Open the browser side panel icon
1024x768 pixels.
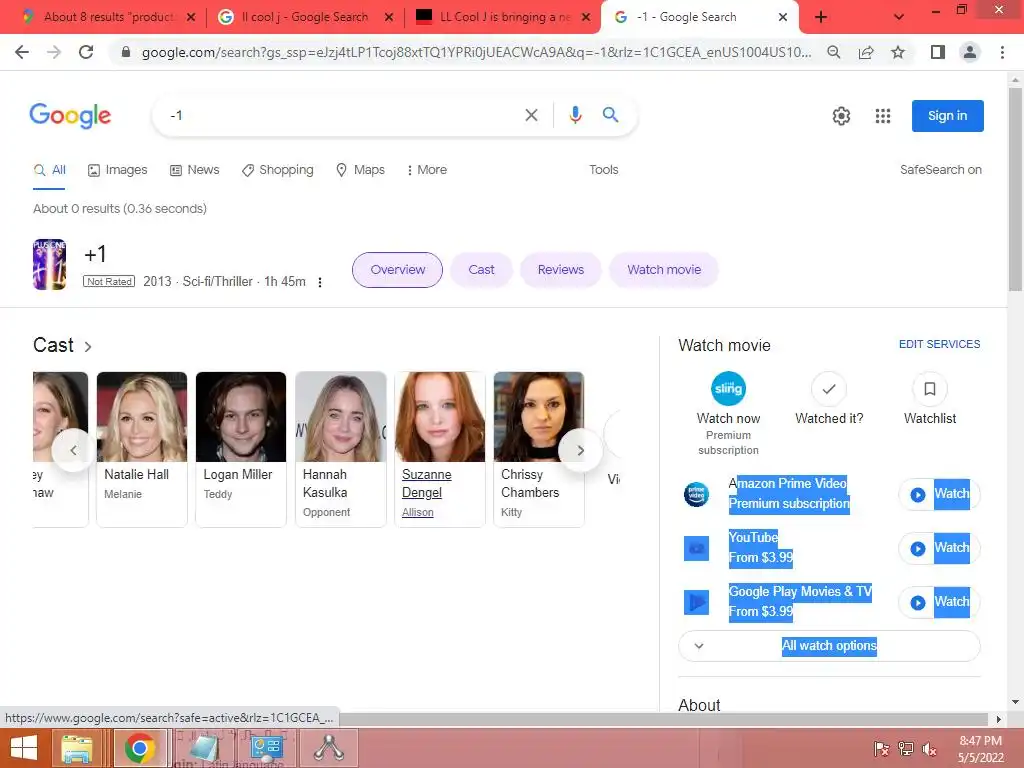[x=938, y=52]
